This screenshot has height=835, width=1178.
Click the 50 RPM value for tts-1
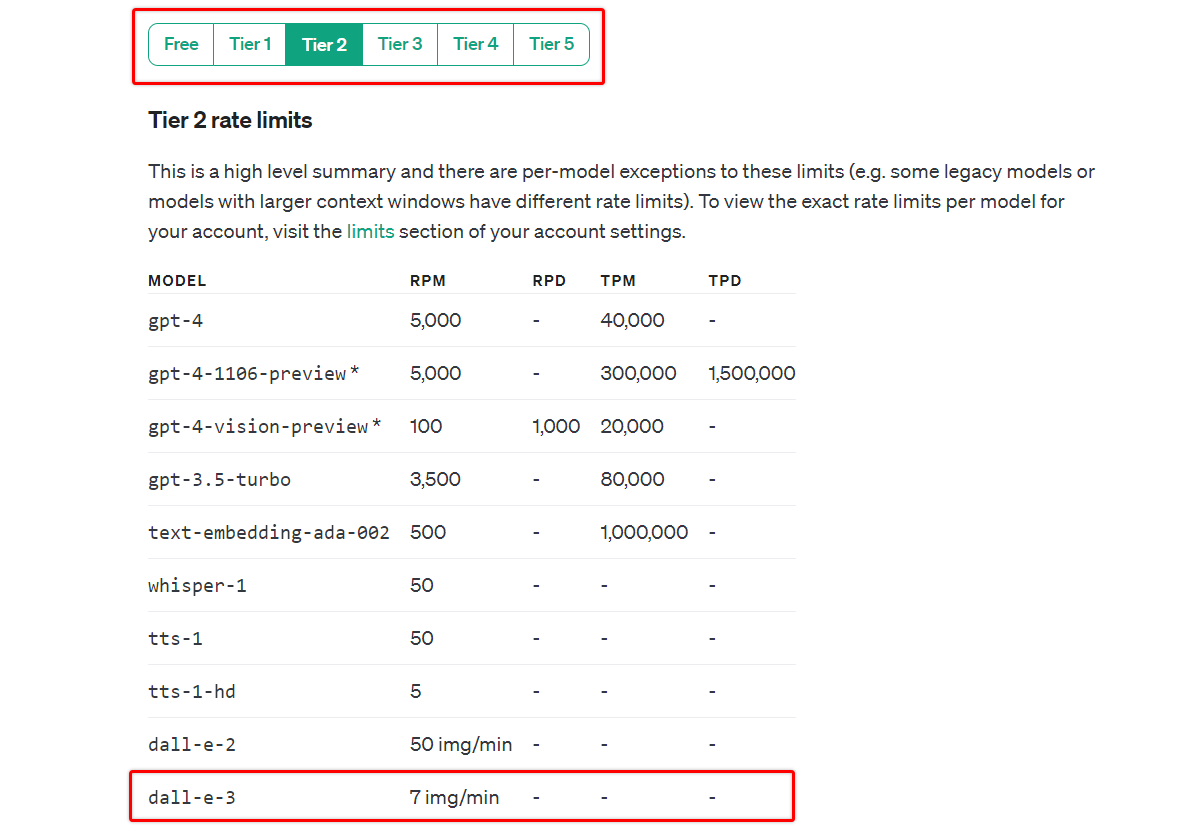pos(421,639)
